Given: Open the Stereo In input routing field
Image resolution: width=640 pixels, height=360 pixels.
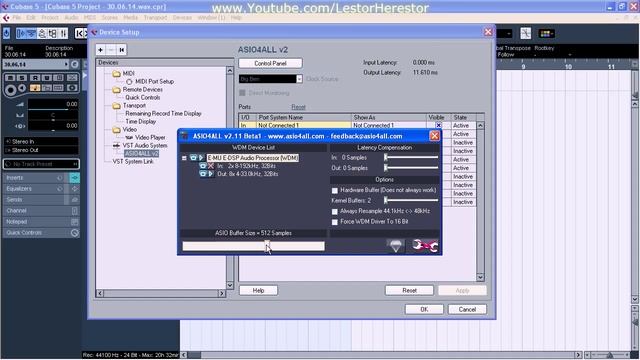Looking at the screenshot, I should coord(41,142).
